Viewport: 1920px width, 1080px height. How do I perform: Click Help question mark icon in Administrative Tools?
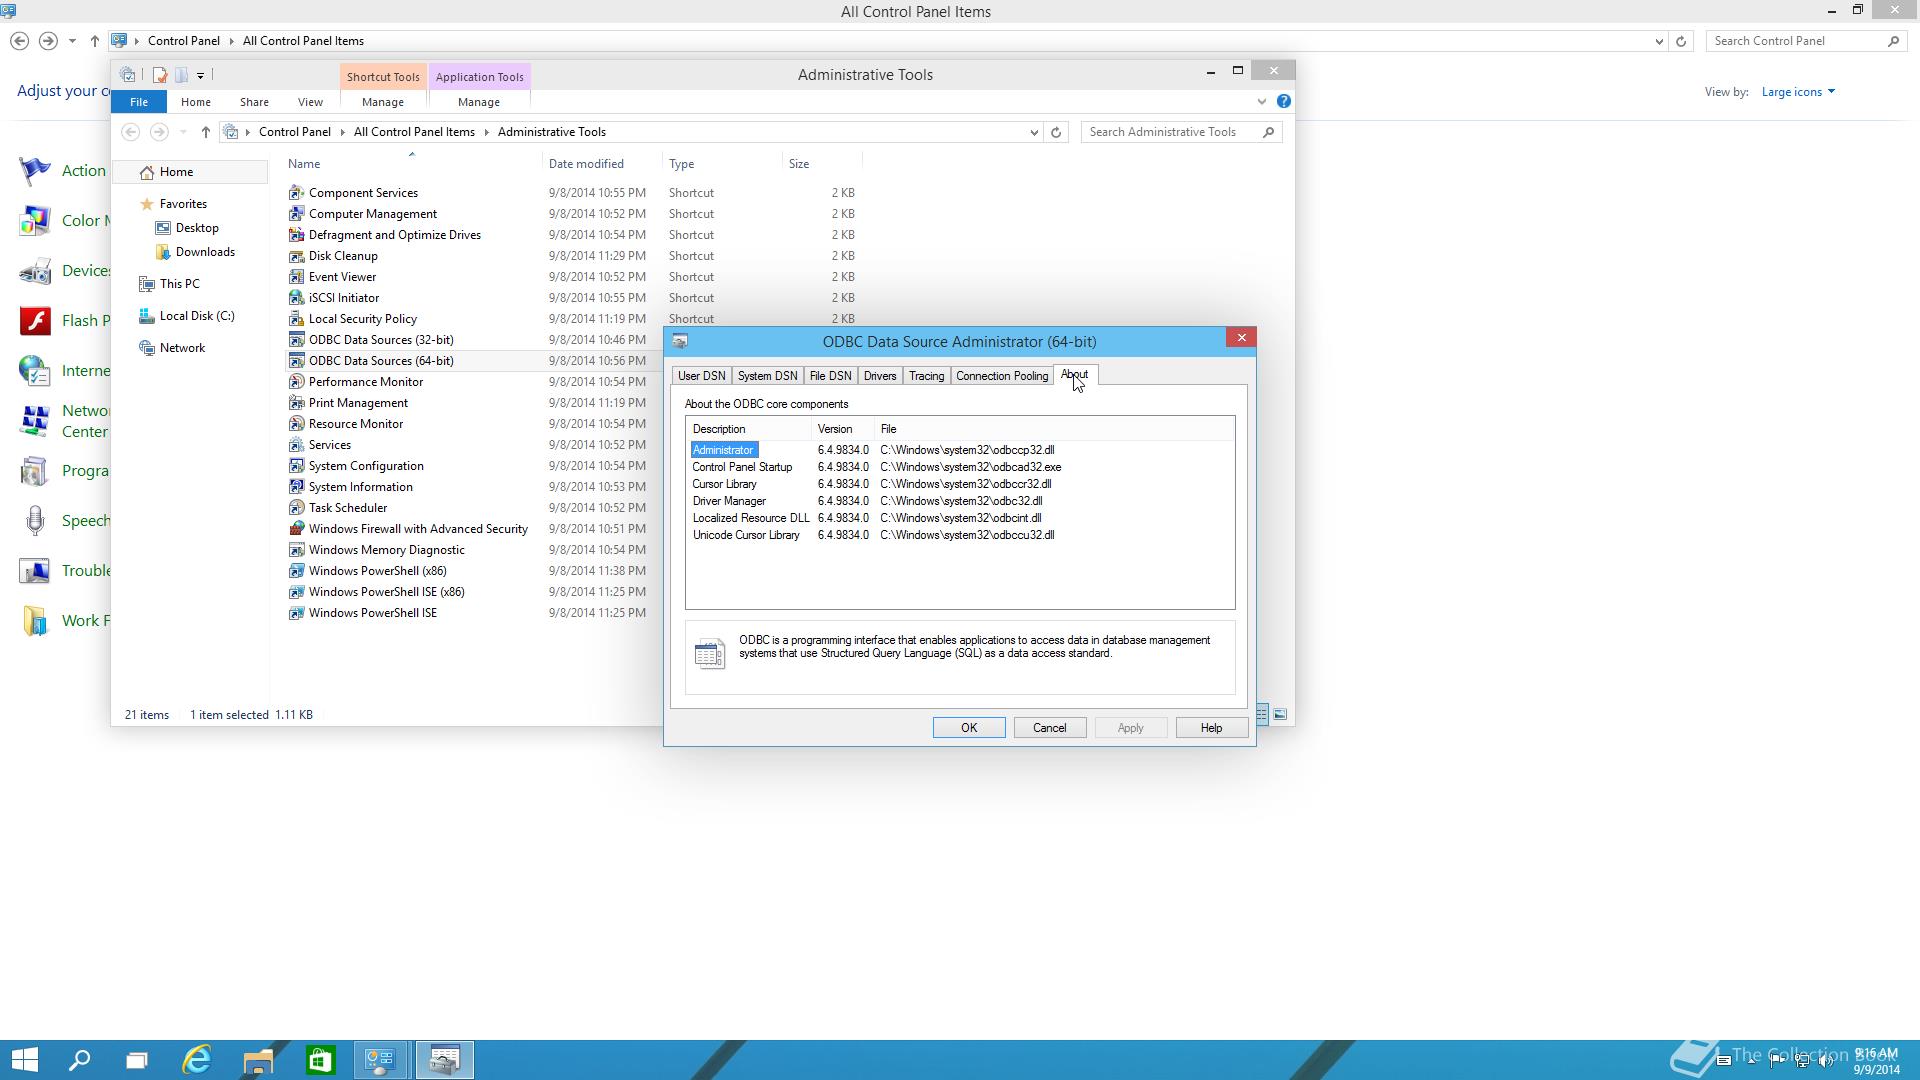tap(1284, 101)
